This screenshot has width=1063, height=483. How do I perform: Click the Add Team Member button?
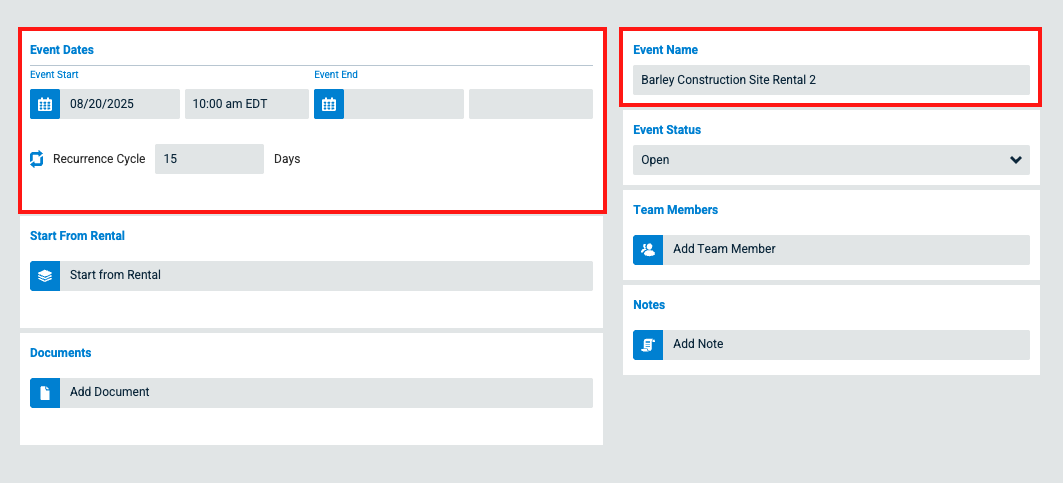click(831, 250)
